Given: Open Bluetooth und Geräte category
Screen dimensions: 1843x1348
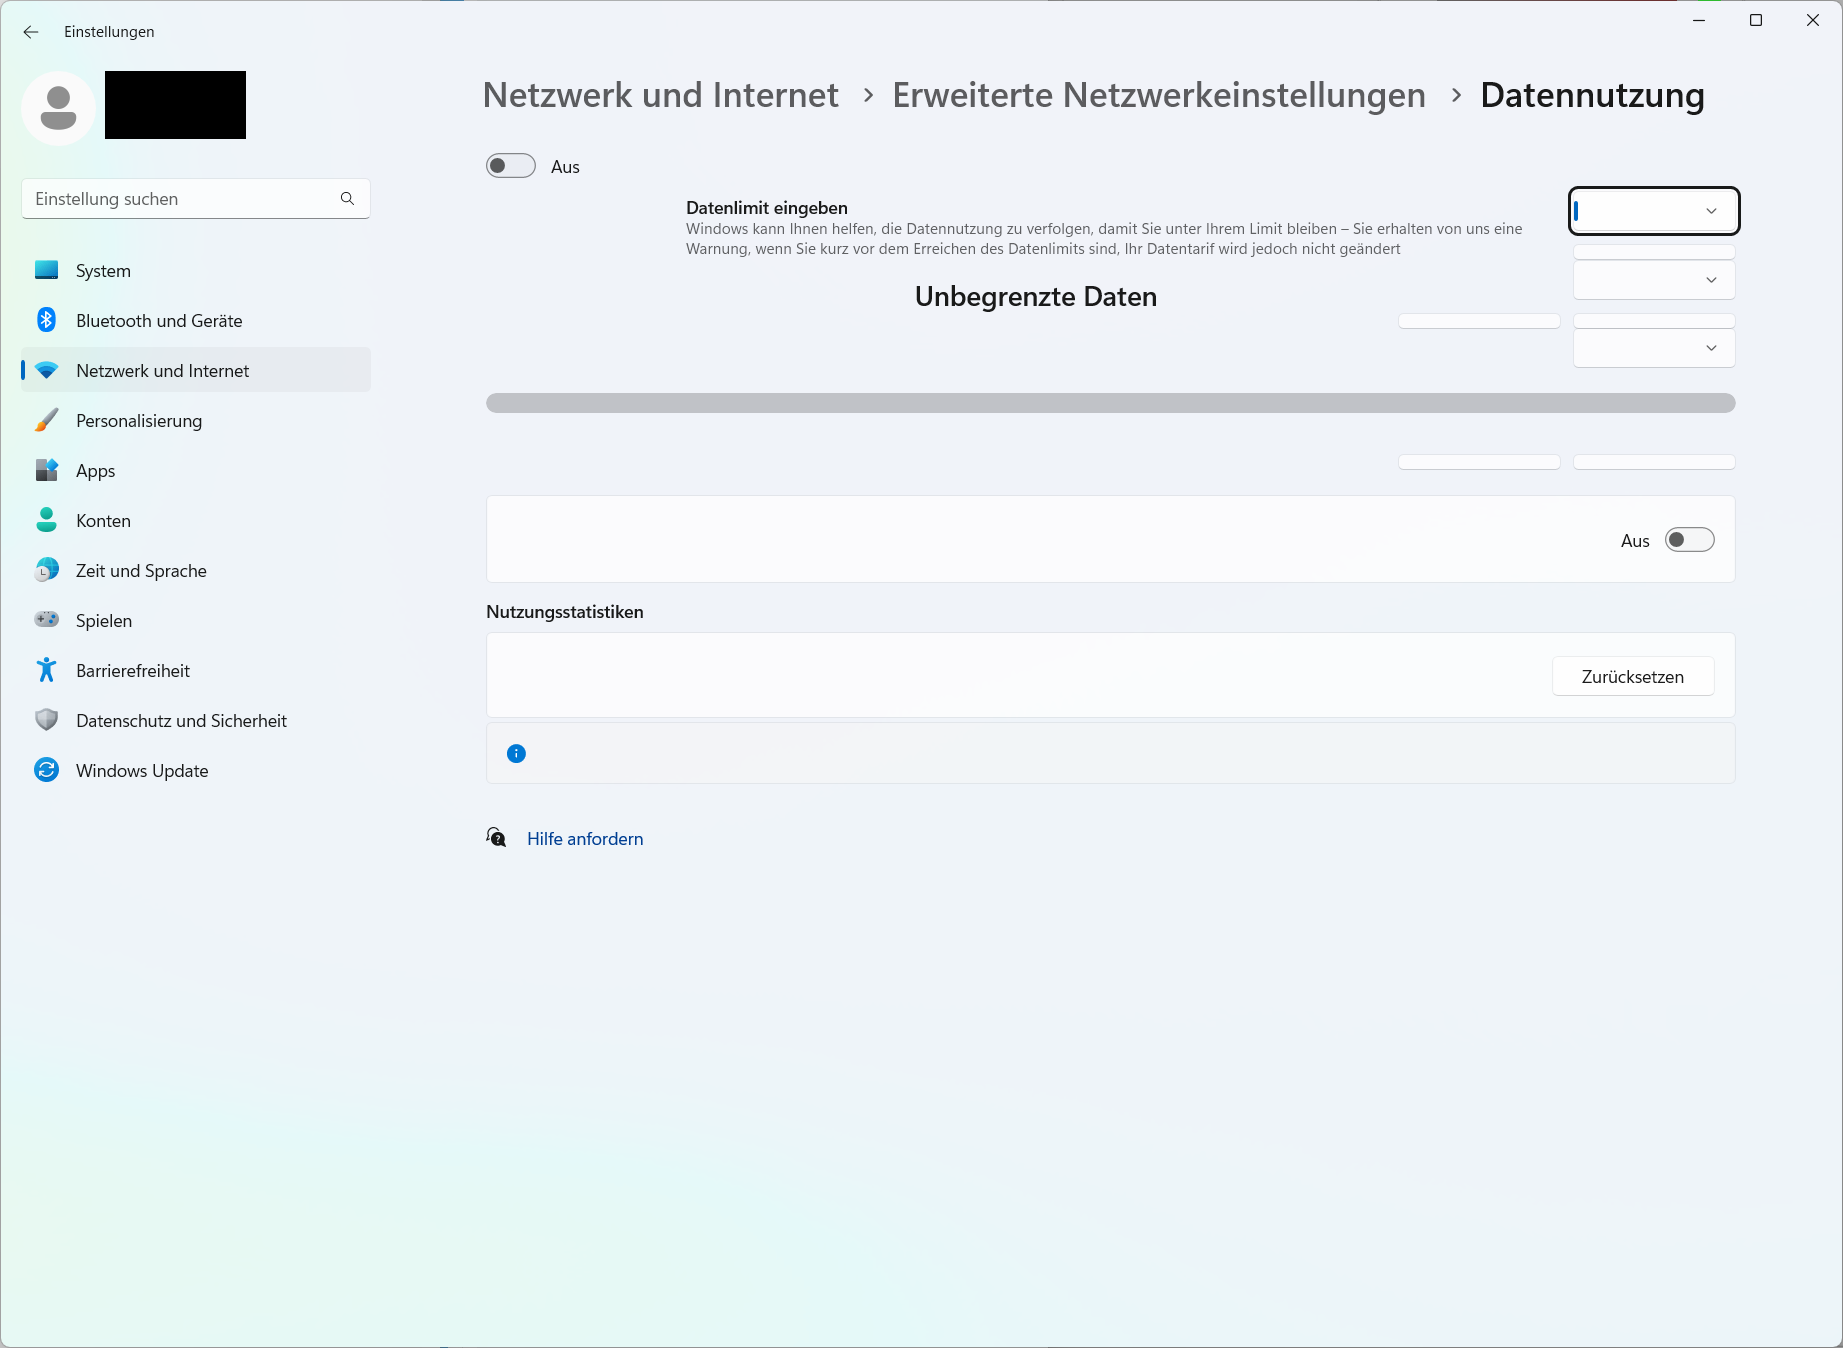Looking at the screenshot, I should (x=196, y=320).
